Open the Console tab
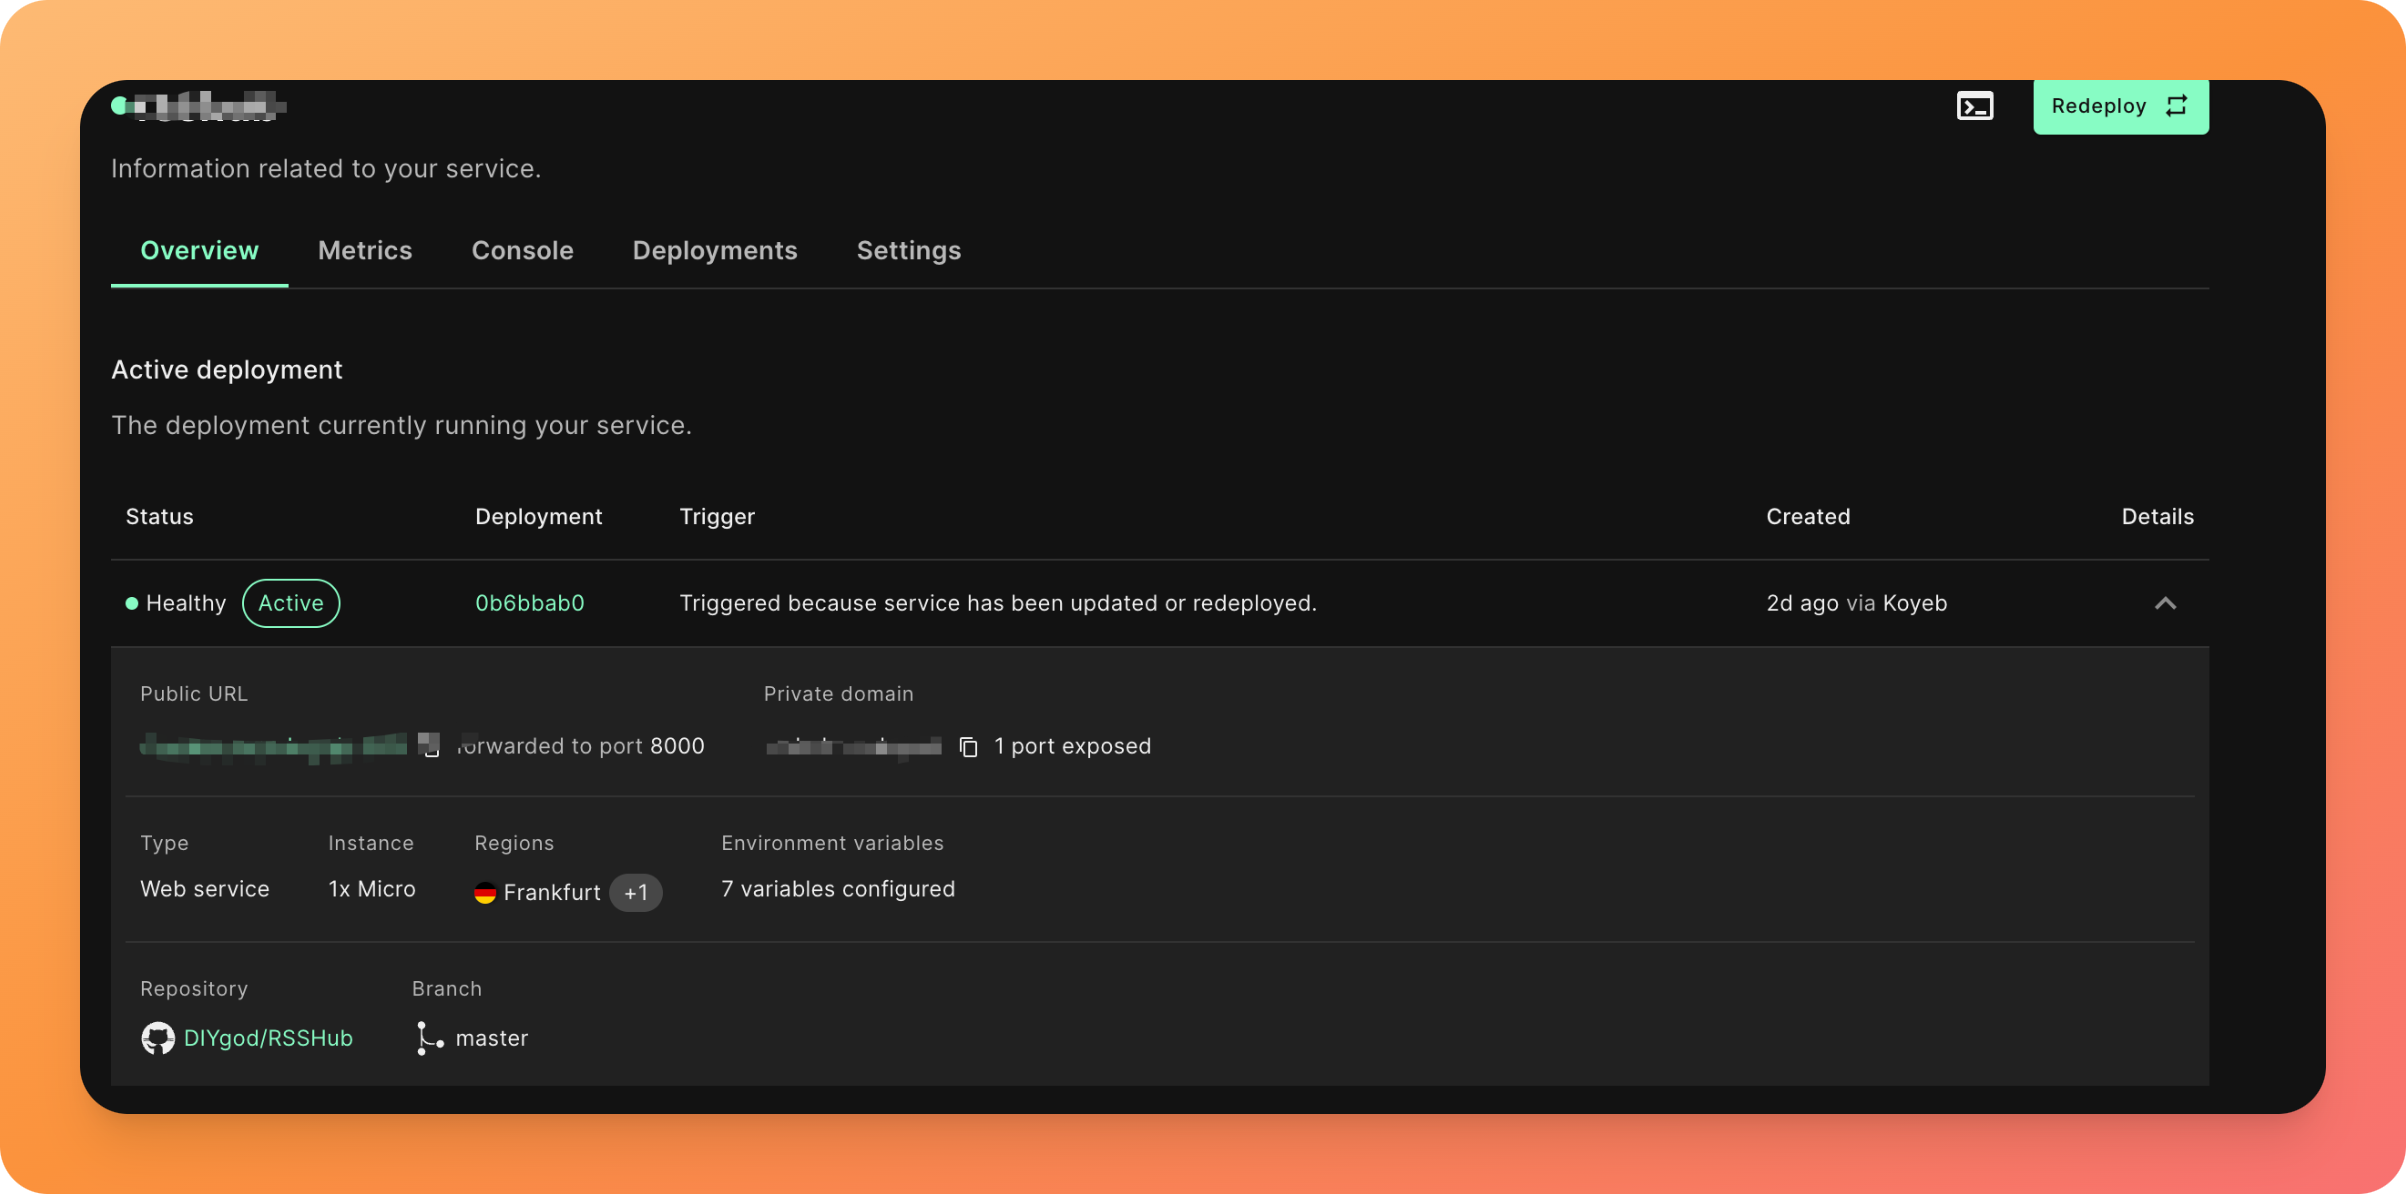This screenshot has height=1194, width=2406. click(x=522, y=250)
